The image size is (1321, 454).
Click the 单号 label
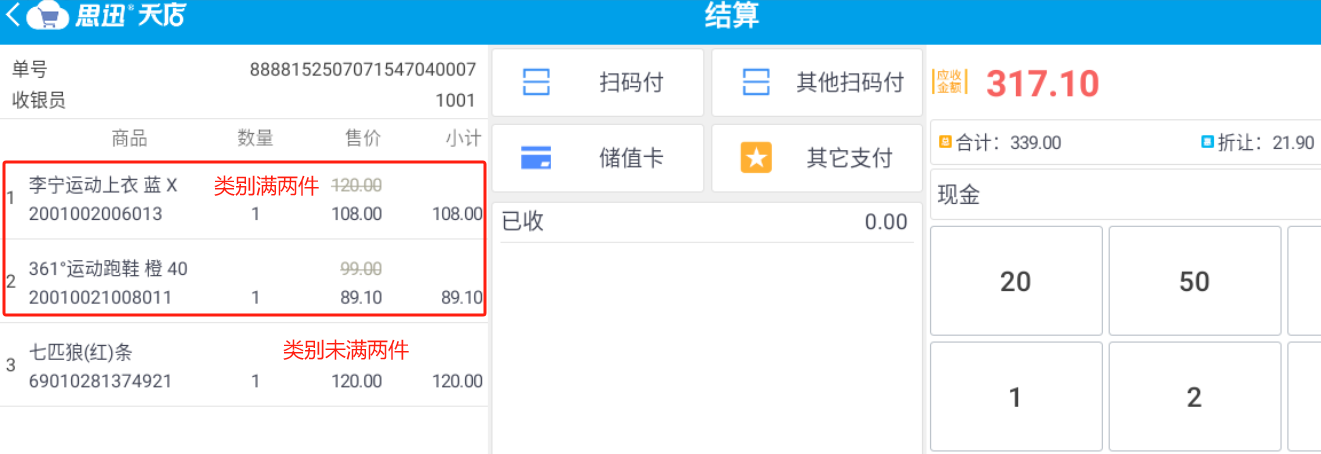pos(29,70)
